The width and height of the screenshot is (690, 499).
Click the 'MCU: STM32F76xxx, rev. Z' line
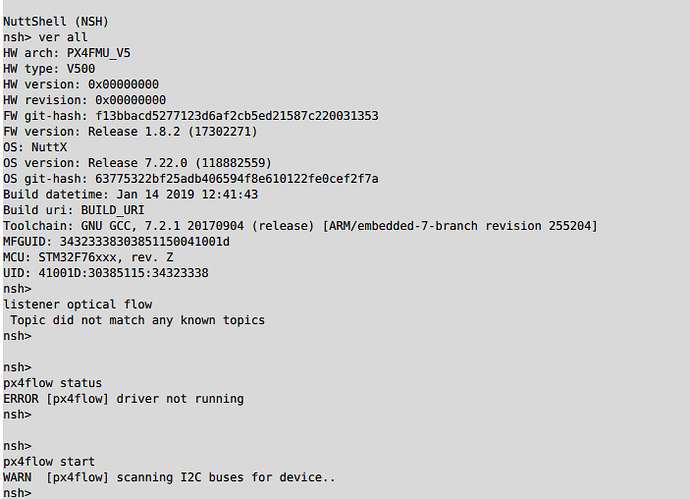88,257
